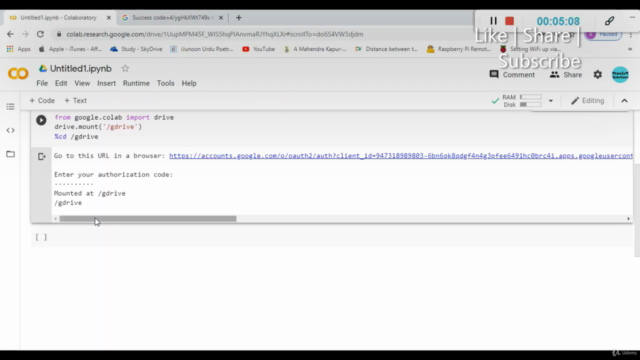Star the Untitled1.ipynb notebook
The image size is (640, 360).
click(125, 69)
